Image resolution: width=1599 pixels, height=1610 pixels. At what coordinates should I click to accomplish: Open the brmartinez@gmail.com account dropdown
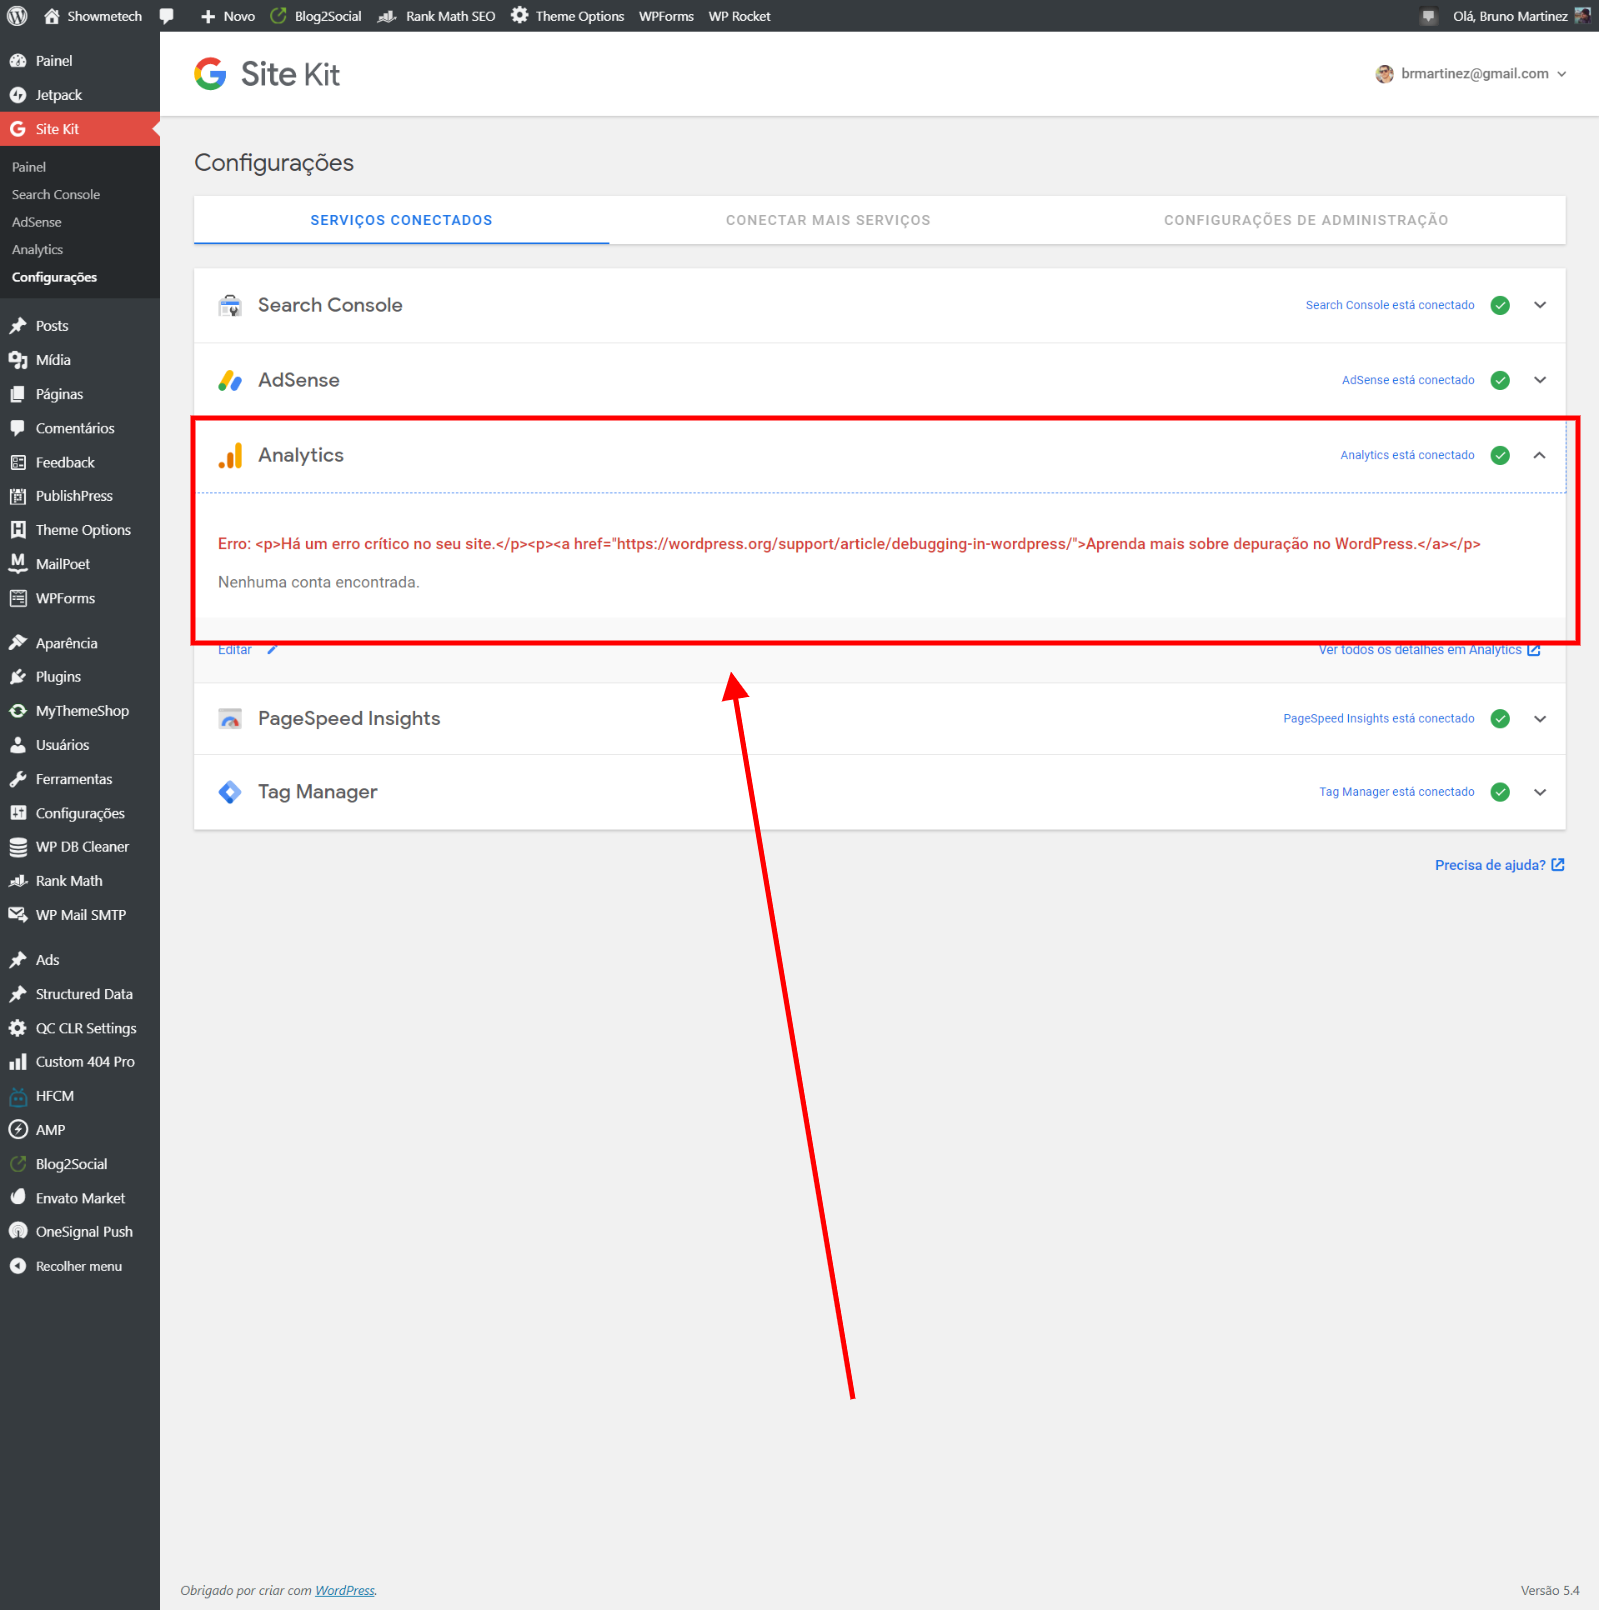click(x=1471, y=74)
